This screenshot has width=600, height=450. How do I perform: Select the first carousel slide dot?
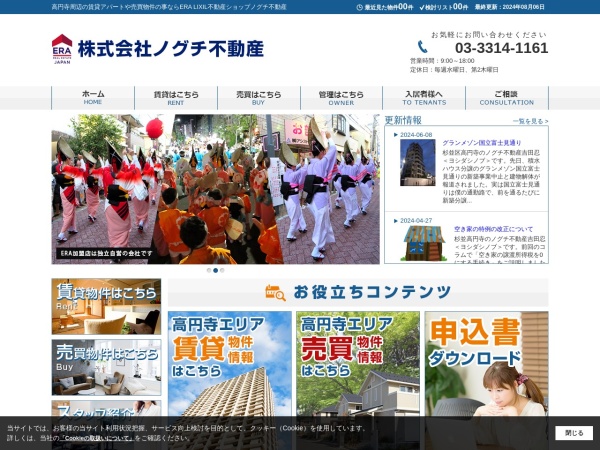tap(209, 270)
